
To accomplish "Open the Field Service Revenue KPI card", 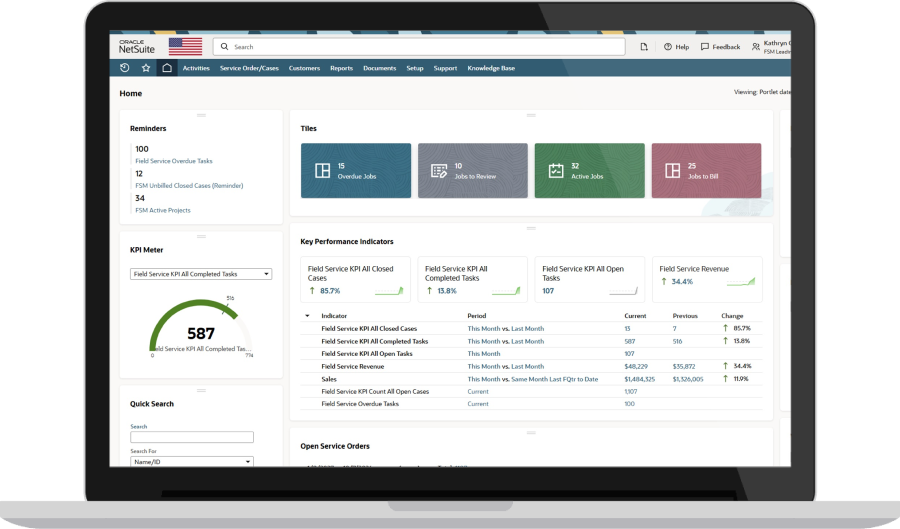I will (707, 279).
